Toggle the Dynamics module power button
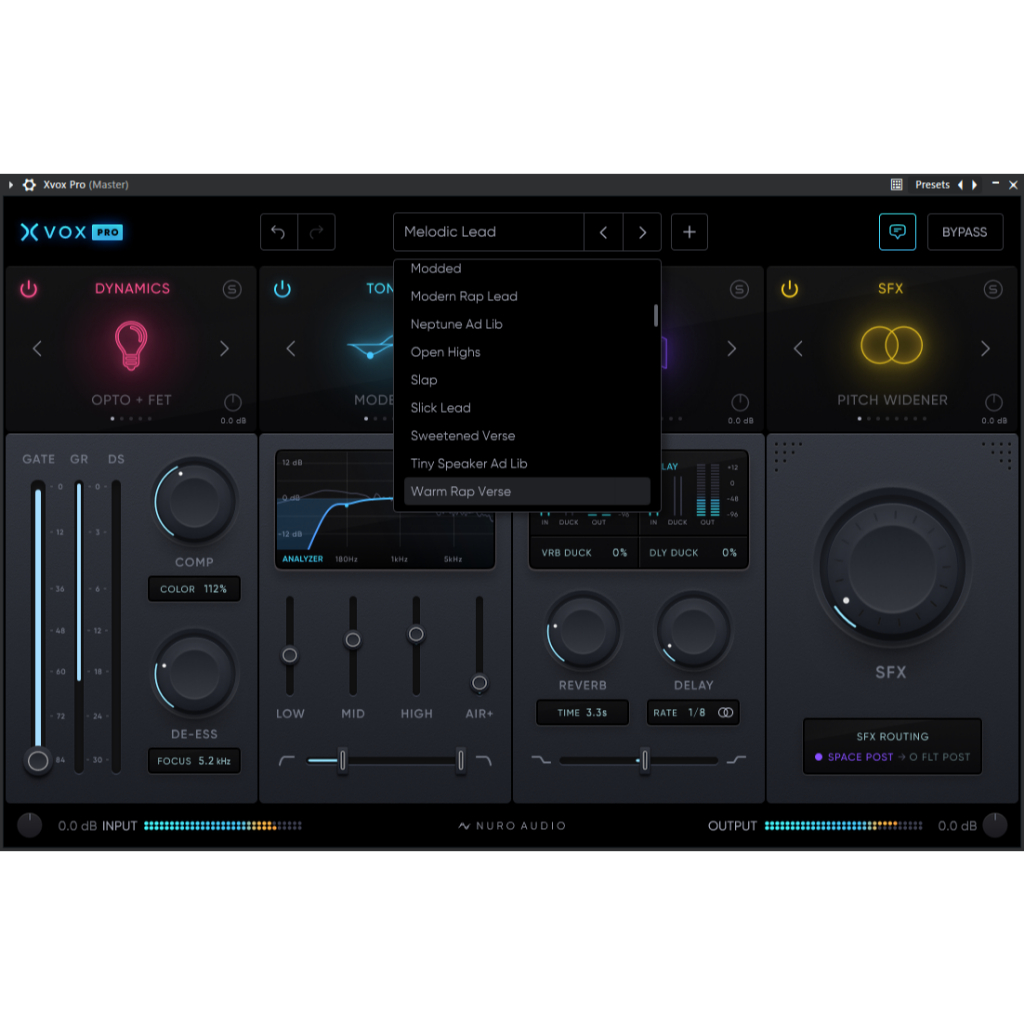 click(x=29, y=289)
